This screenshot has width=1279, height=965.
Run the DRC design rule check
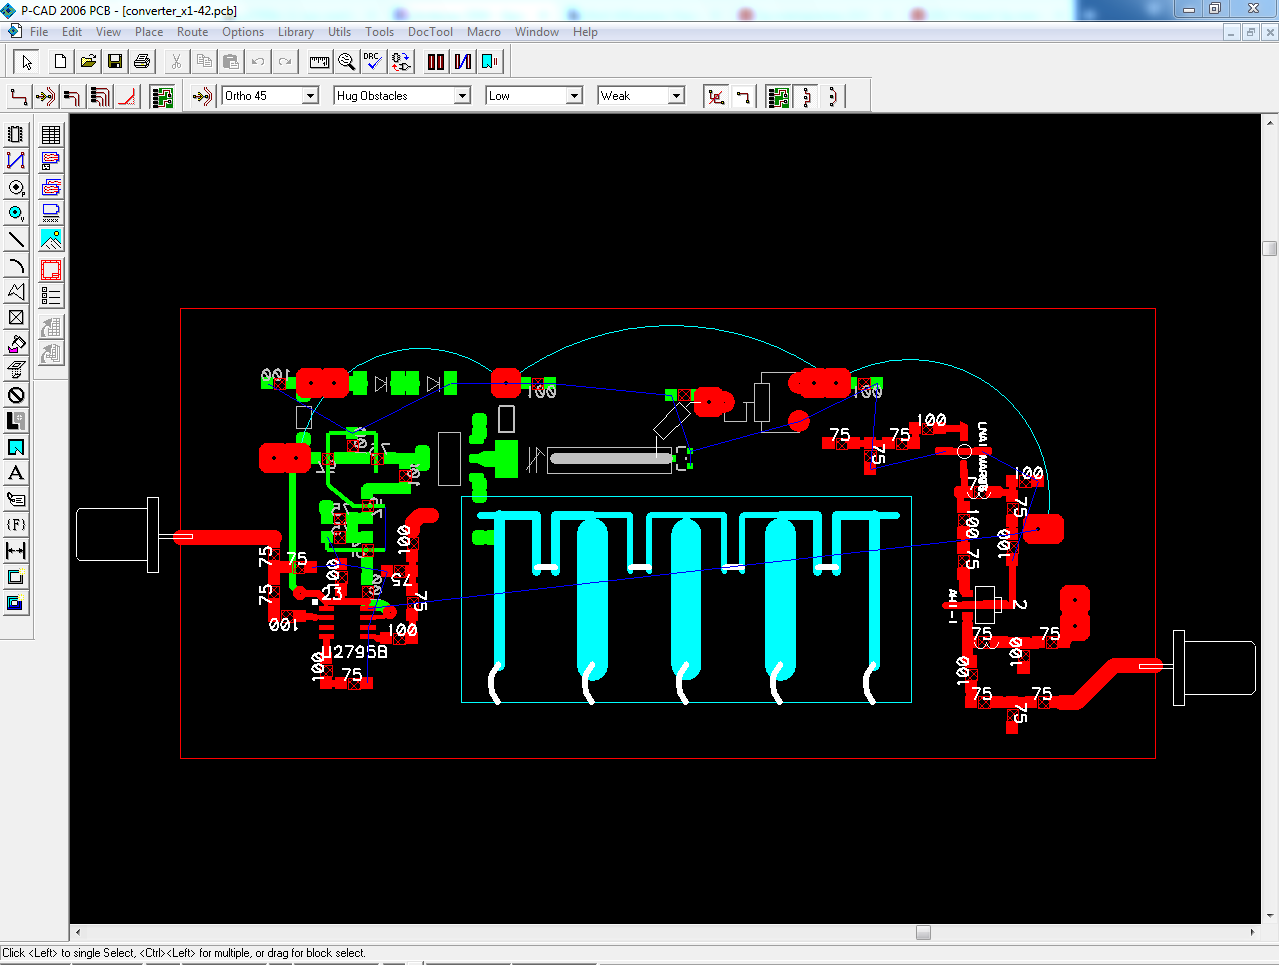(373, 62)
